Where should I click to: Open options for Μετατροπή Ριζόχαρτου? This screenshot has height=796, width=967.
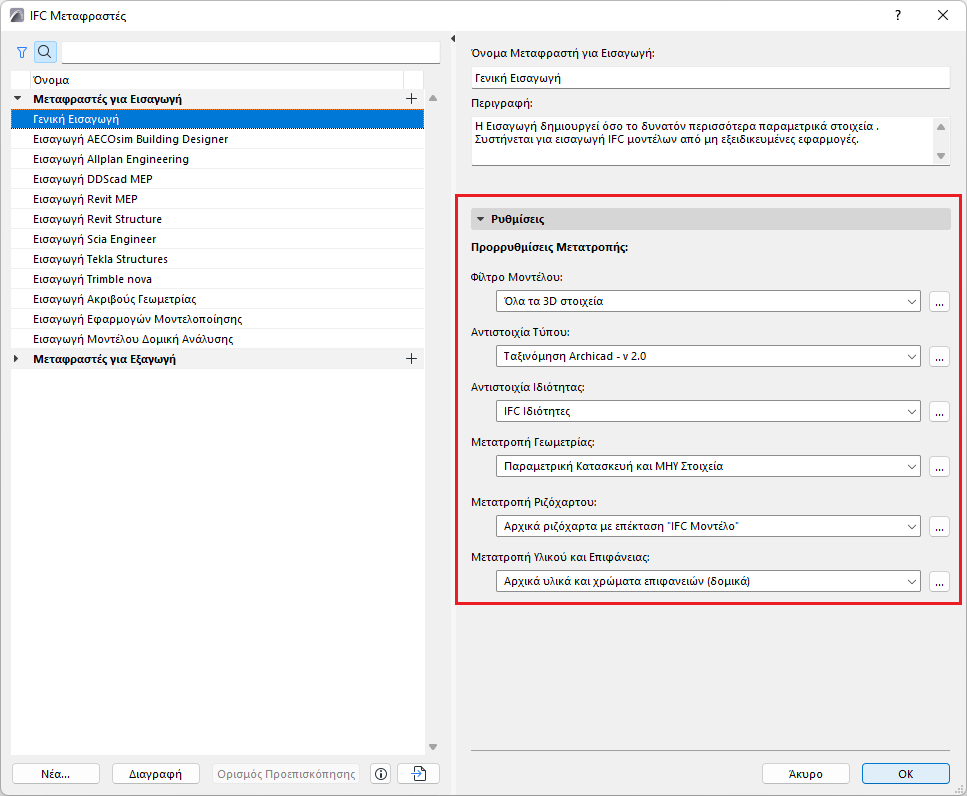click(939, 527)
